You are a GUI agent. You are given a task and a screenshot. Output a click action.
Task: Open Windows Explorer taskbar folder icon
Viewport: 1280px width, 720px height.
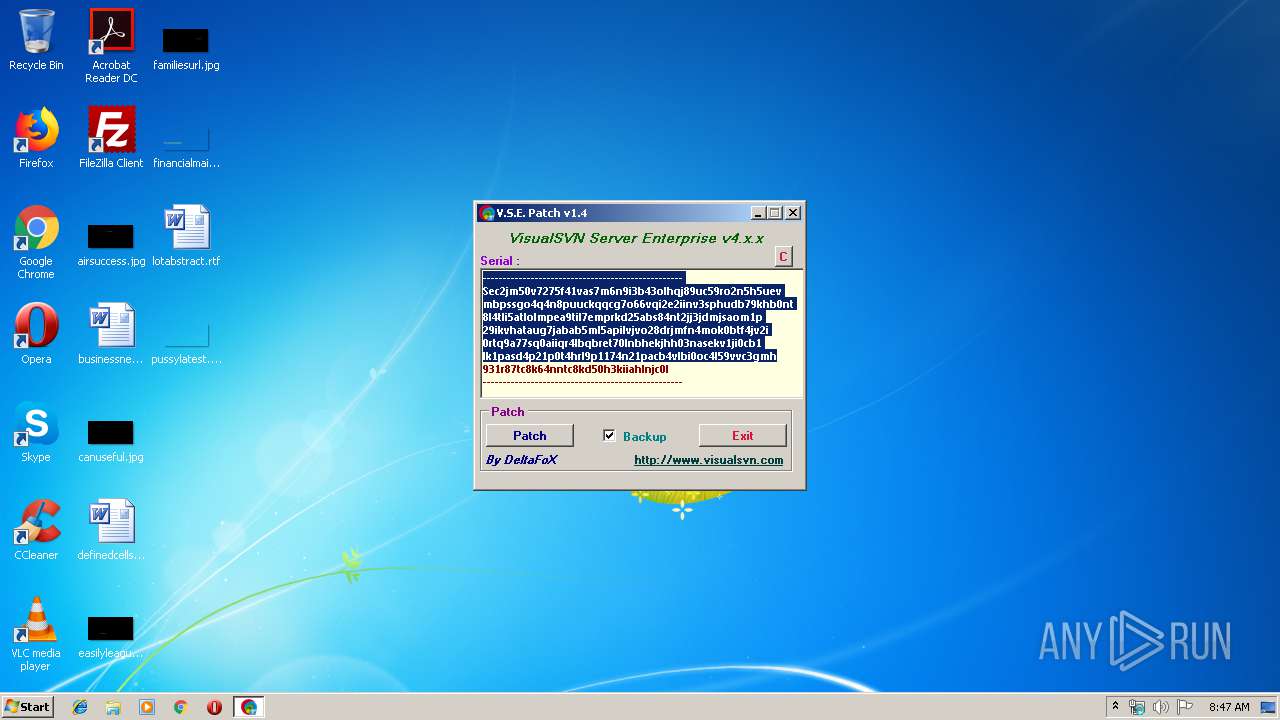pyautogui.click(x=113, y=707)
